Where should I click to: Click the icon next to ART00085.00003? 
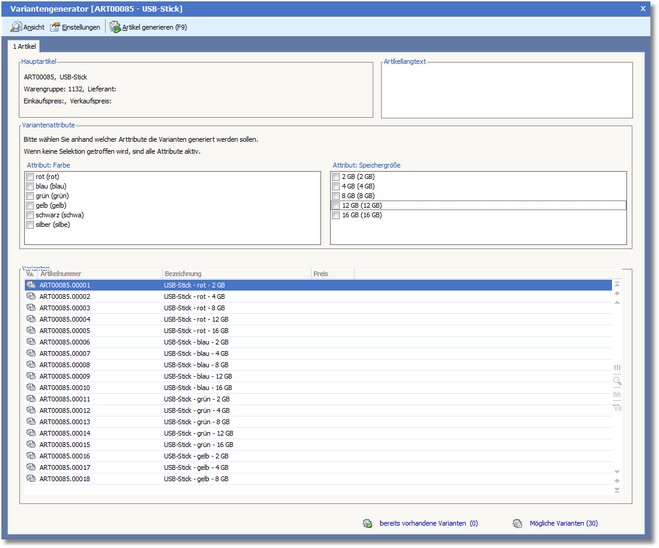tap(32, 308)
